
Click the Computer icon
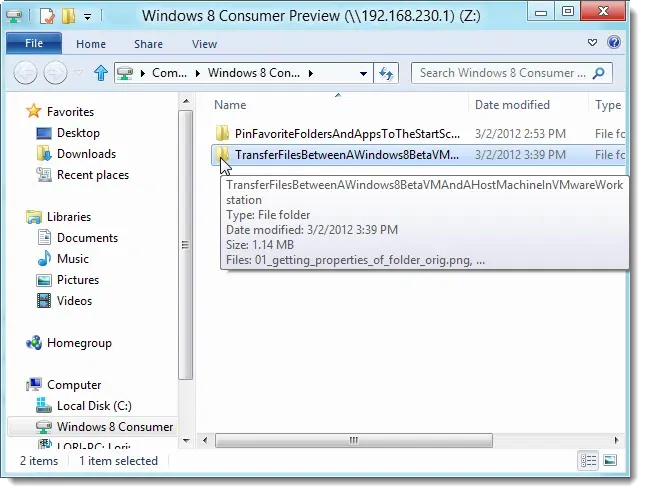point(33,385)
